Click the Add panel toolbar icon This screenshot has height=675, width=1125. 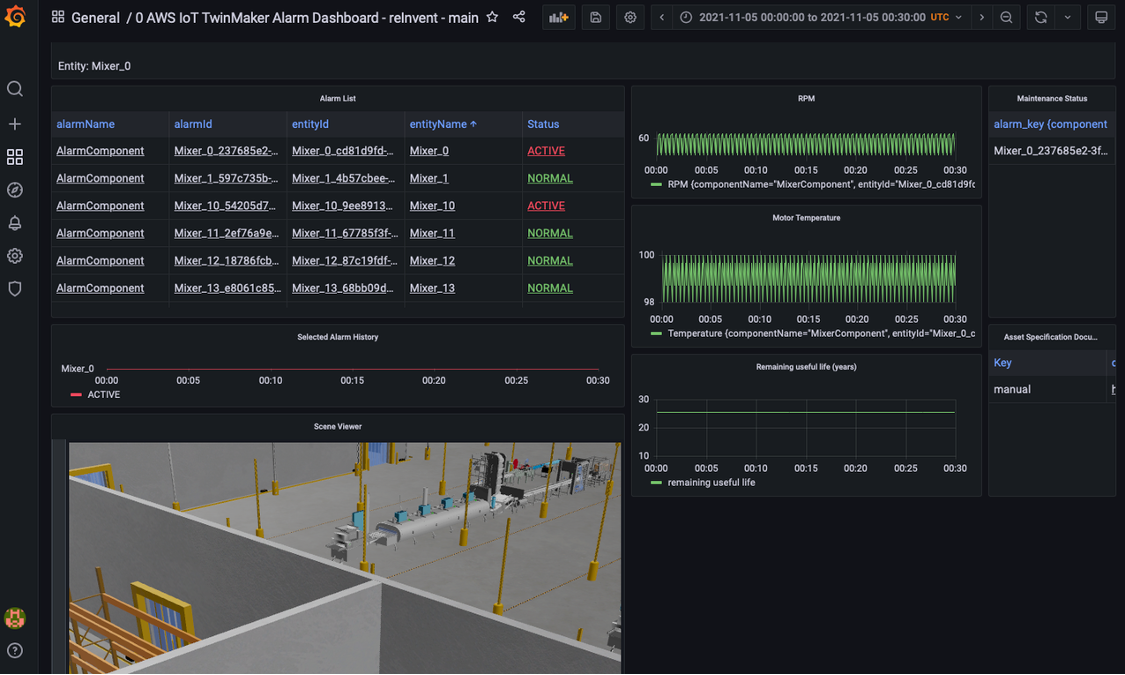558,17
